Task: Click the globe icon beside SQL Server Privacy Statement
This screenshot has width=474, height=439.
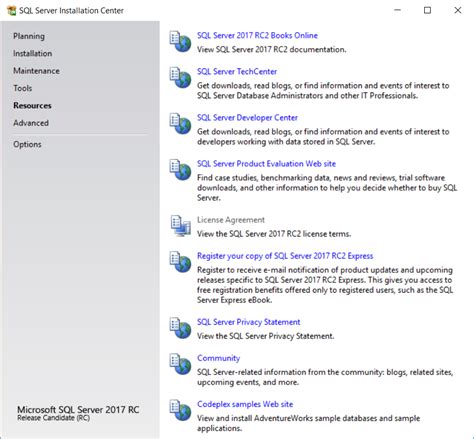Action: [x=180, y=328]
